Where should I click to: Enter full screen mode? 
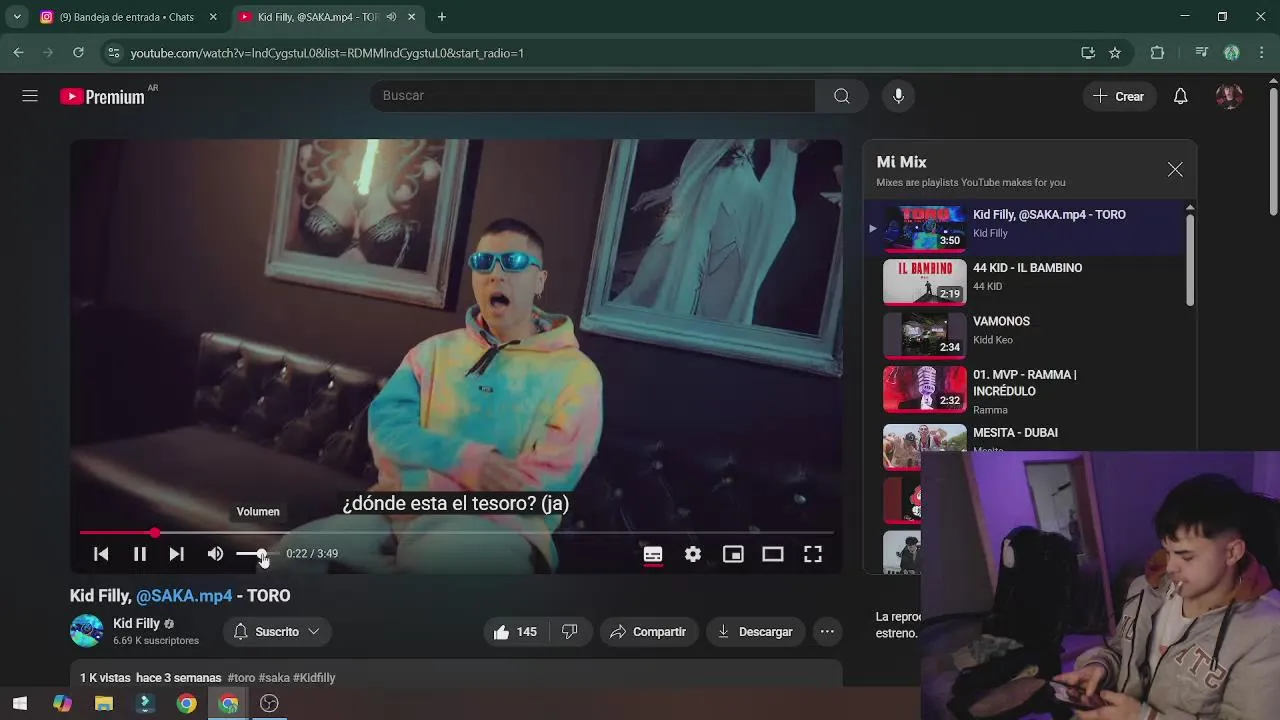[x=813, y=554]
